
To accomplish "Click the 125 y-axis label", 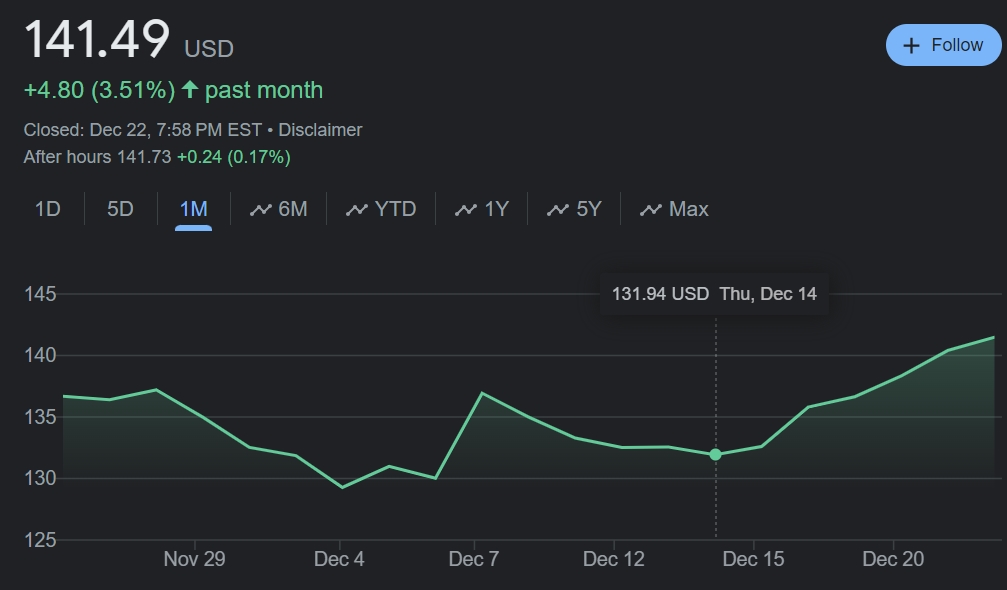I will point(40,540).
